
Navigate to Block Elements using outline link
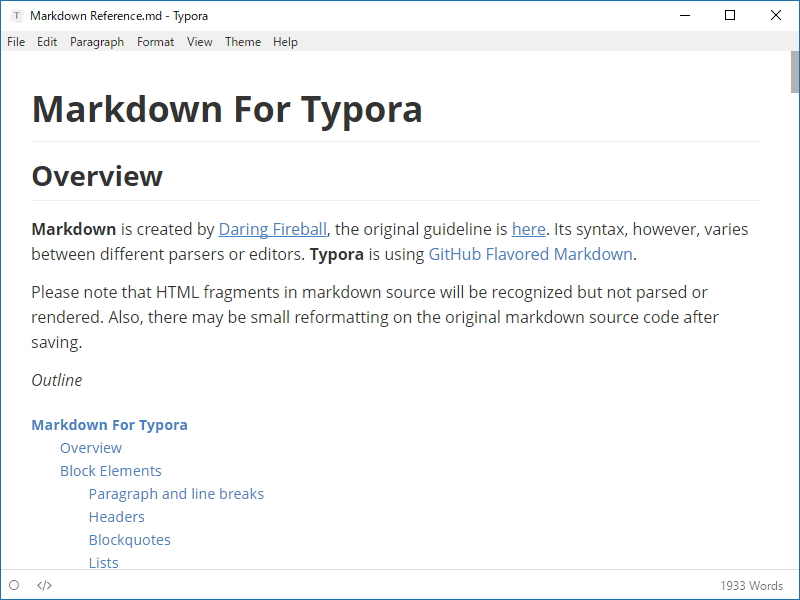pos(110,470)
